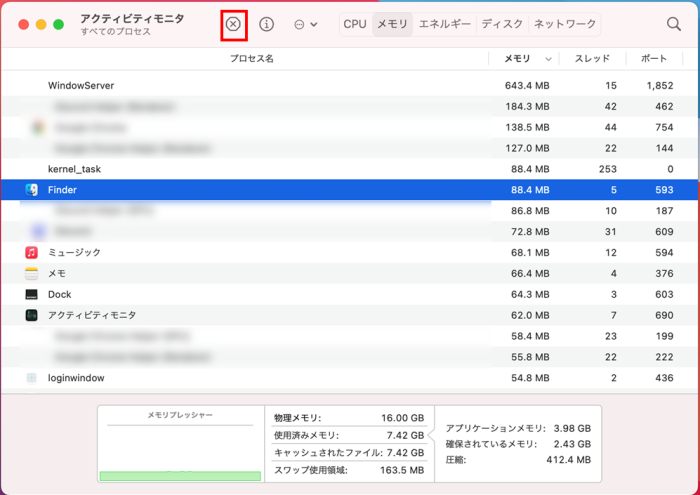Select the ネットワーク tab
Image resolution: width=700 pixels, height=495 pixels.
tap(564, 24)
